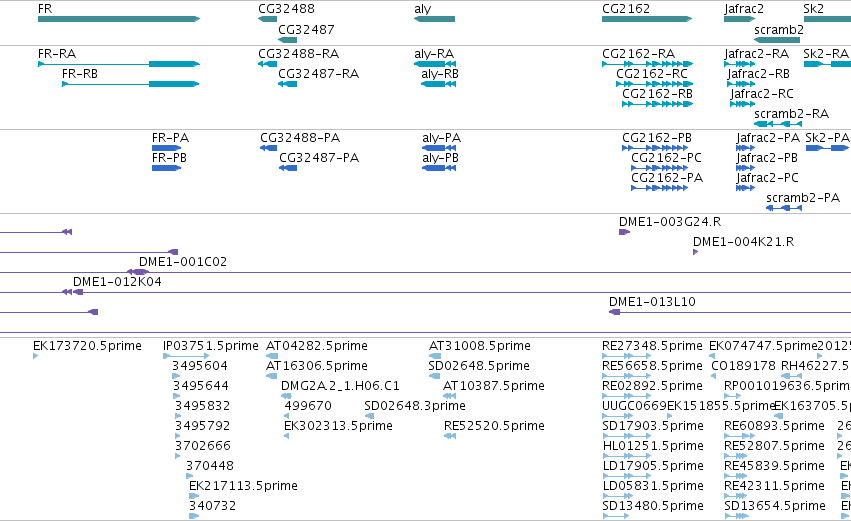Select transcript aly-RA
This screenshot has height=521, width=851.
pos(434,64)
